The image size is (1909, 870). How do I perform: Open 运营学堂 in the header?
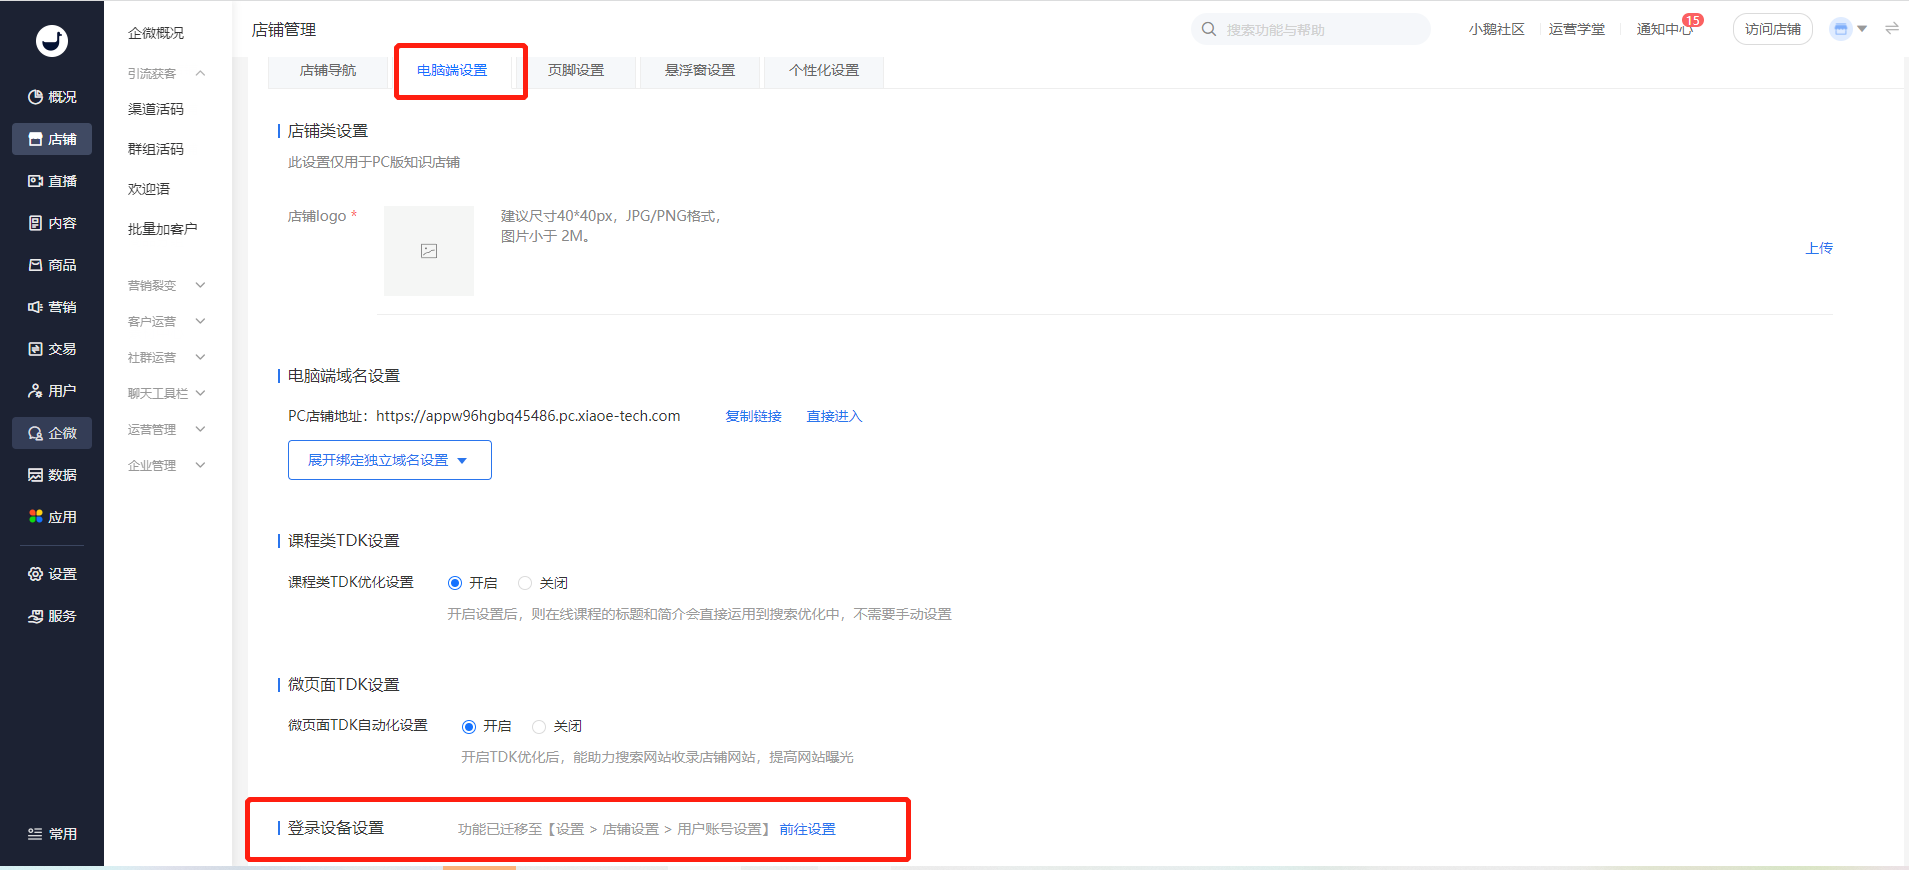(x=1577, y=29)
